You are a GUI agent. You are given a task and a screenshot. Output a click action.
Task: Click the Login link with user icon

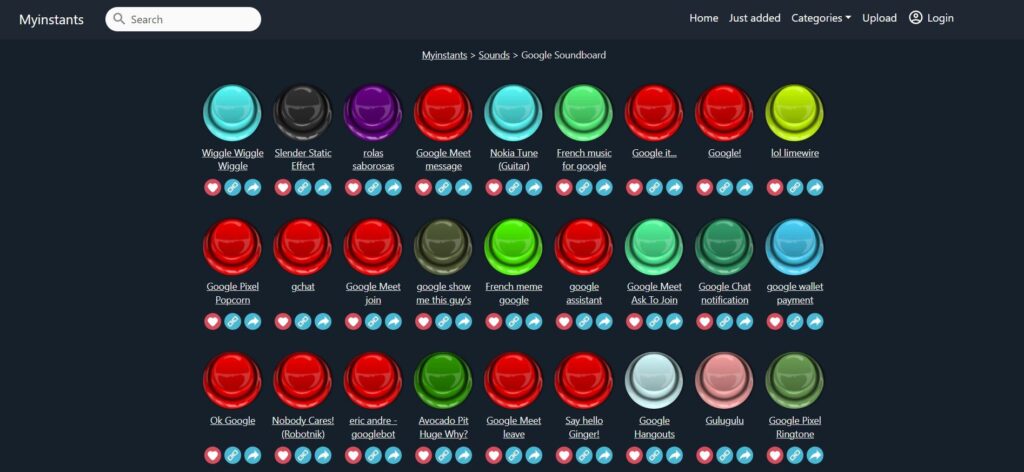coord(931,18)
